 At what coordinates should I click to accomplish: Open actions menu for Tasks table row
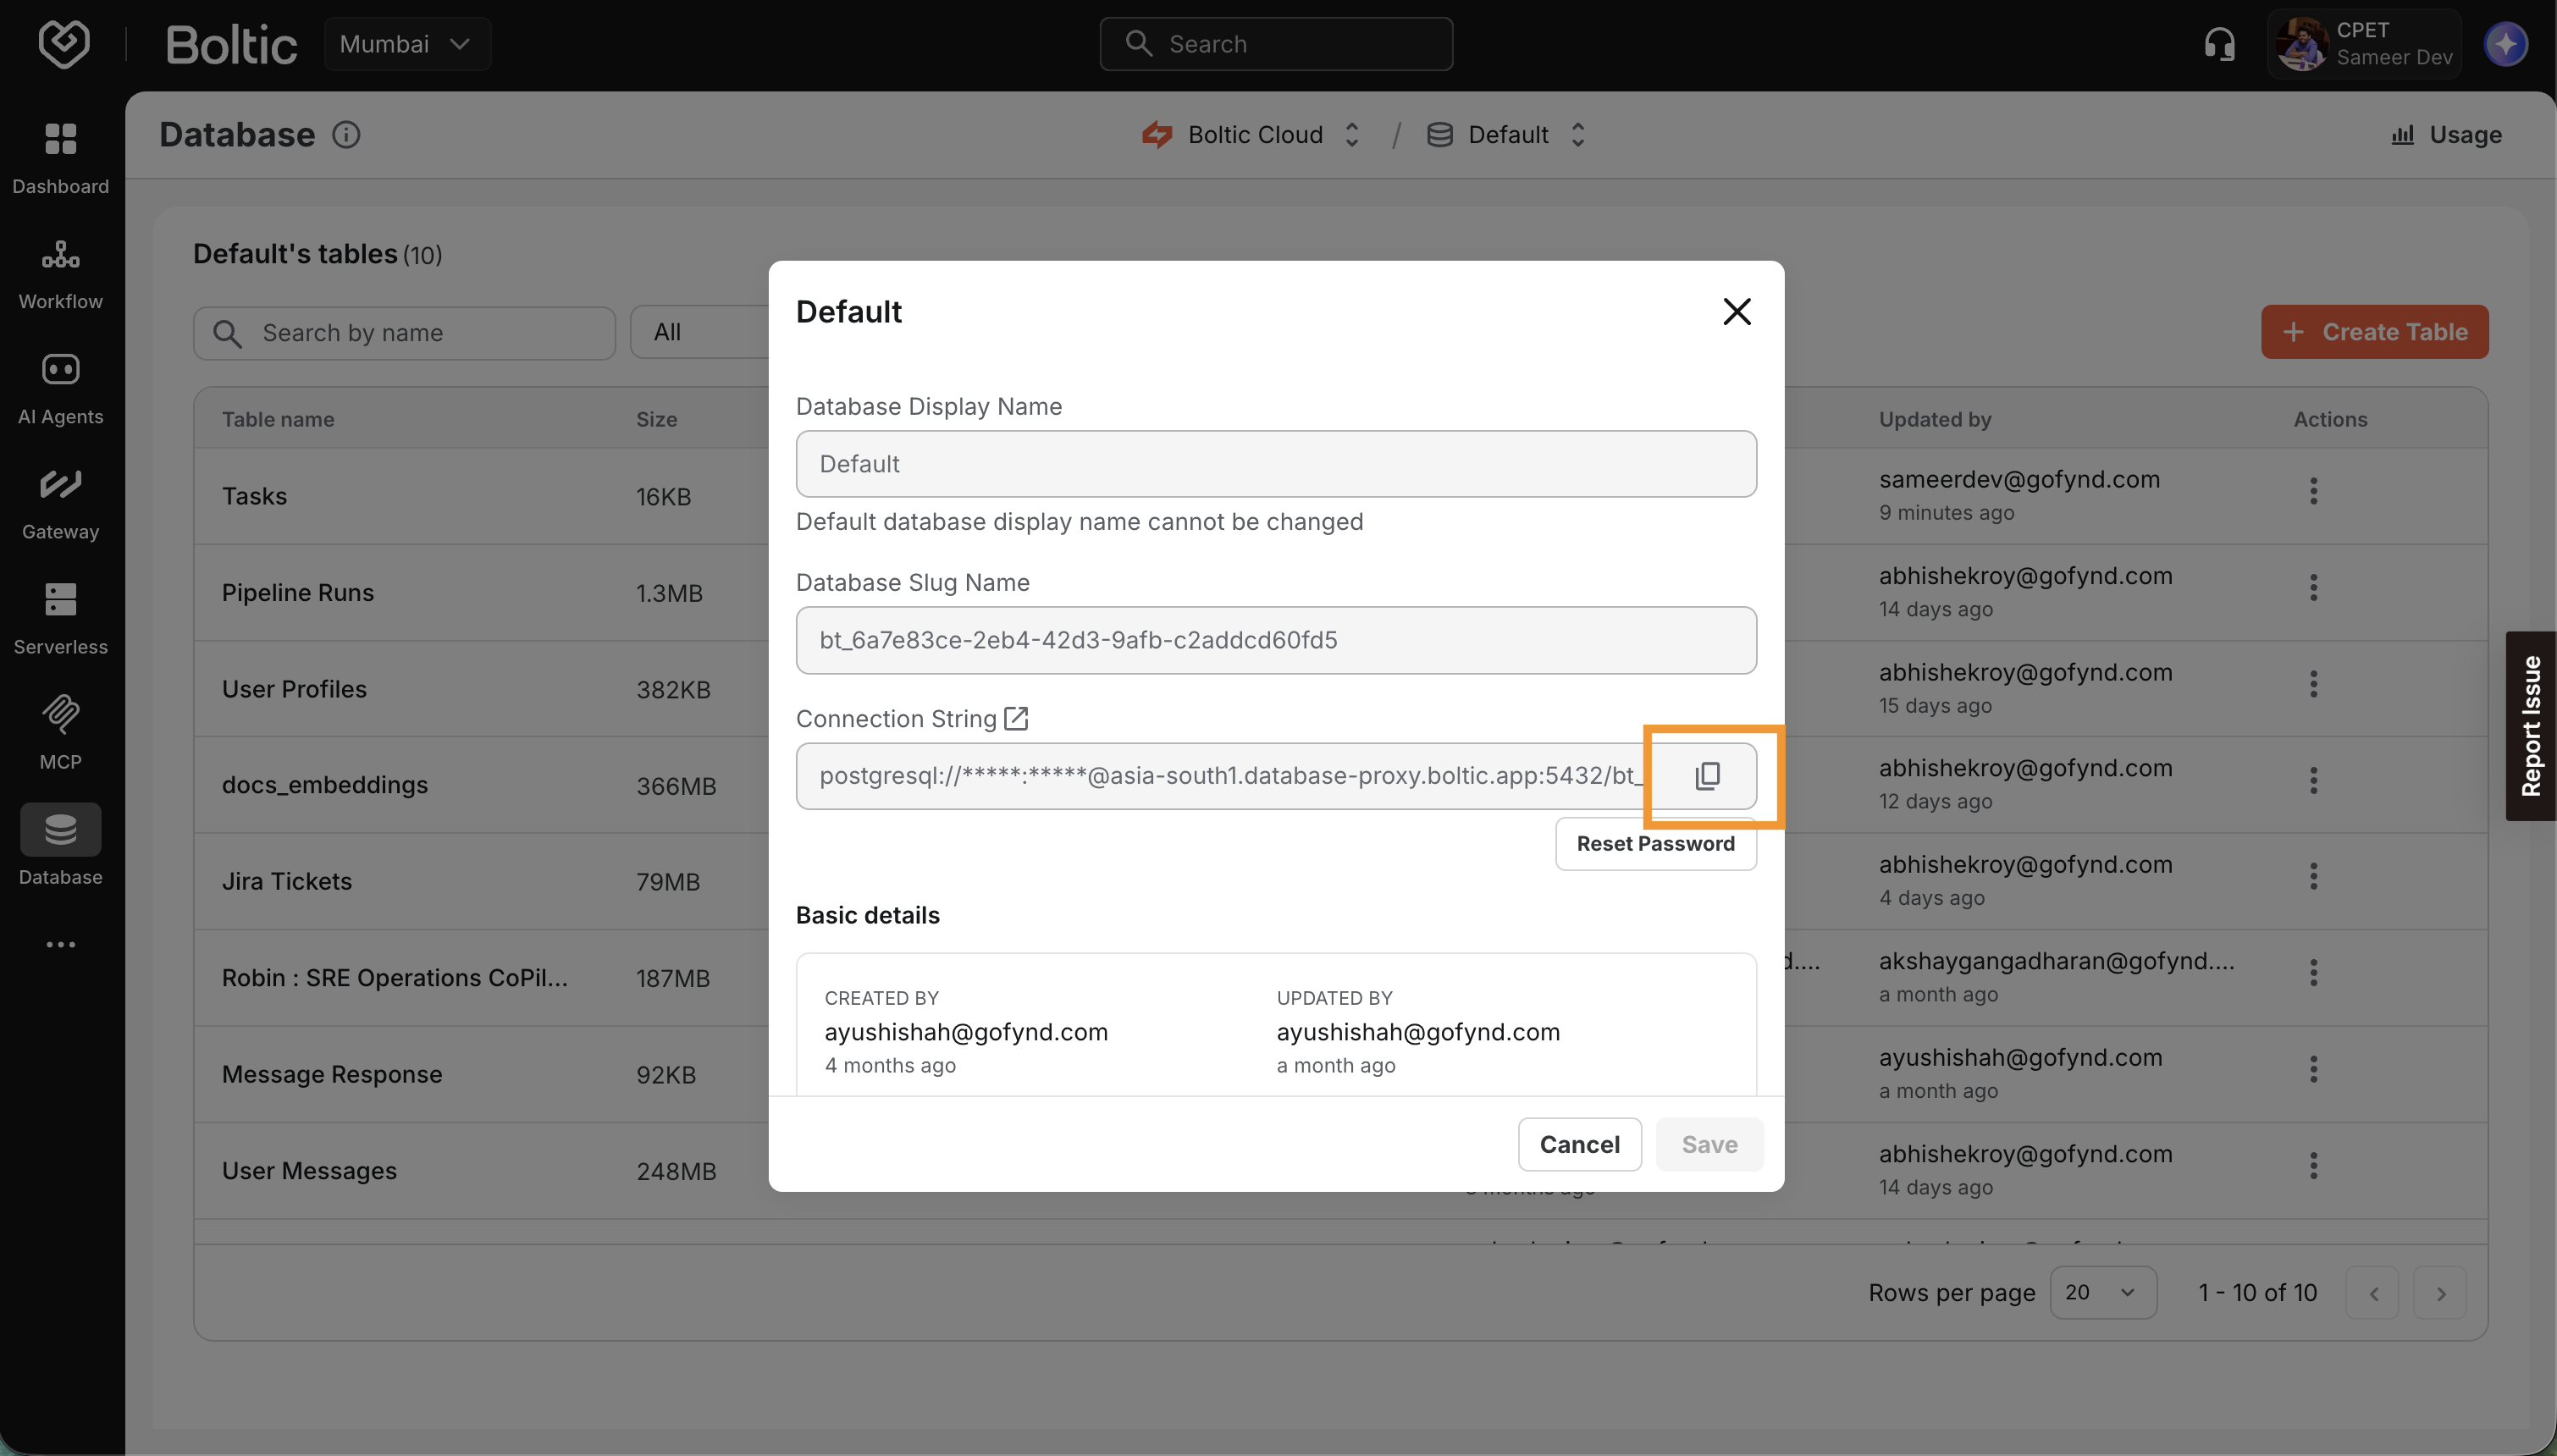(2312, 491)
